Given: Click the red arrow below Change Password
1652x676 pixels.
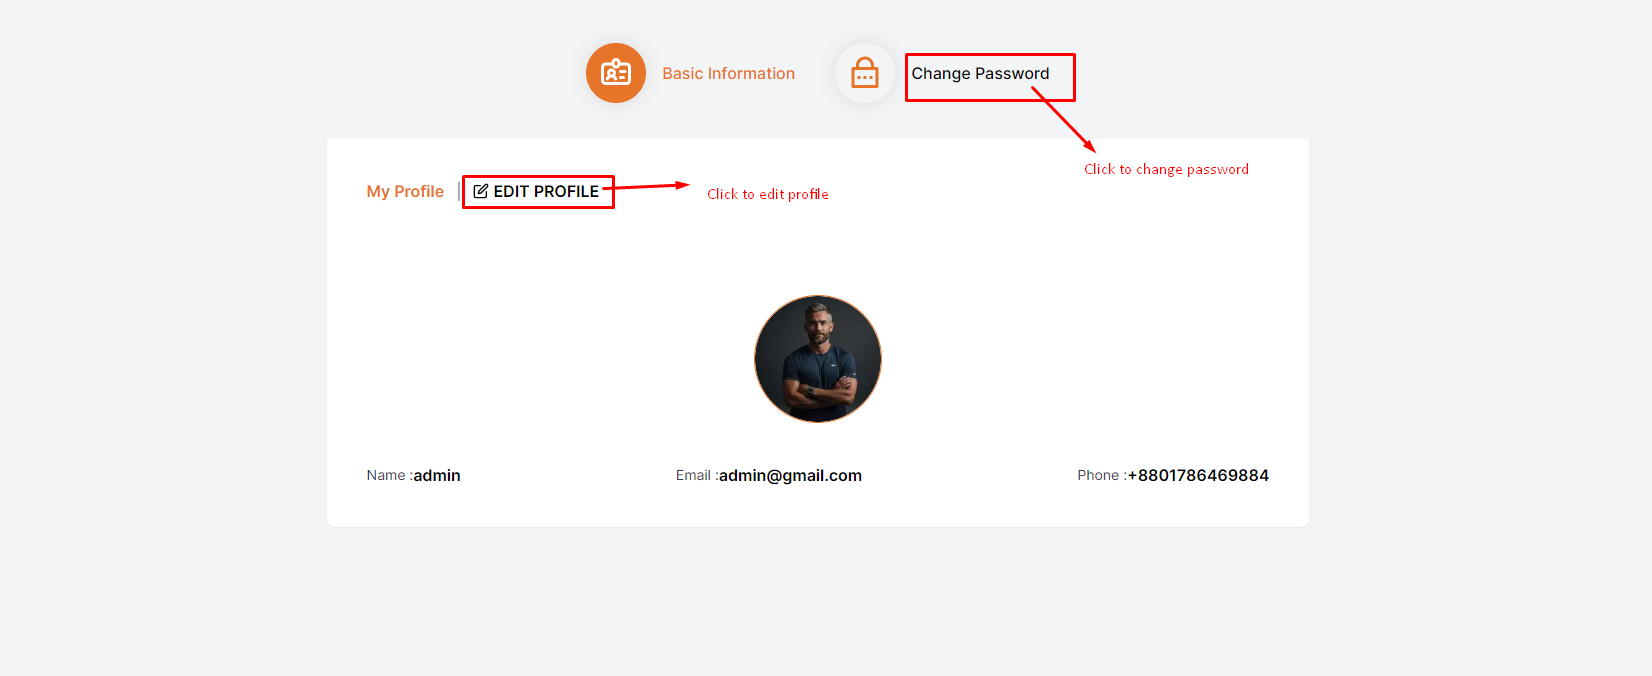Looking at the screenshot, I should click(x=1064, y=120).
